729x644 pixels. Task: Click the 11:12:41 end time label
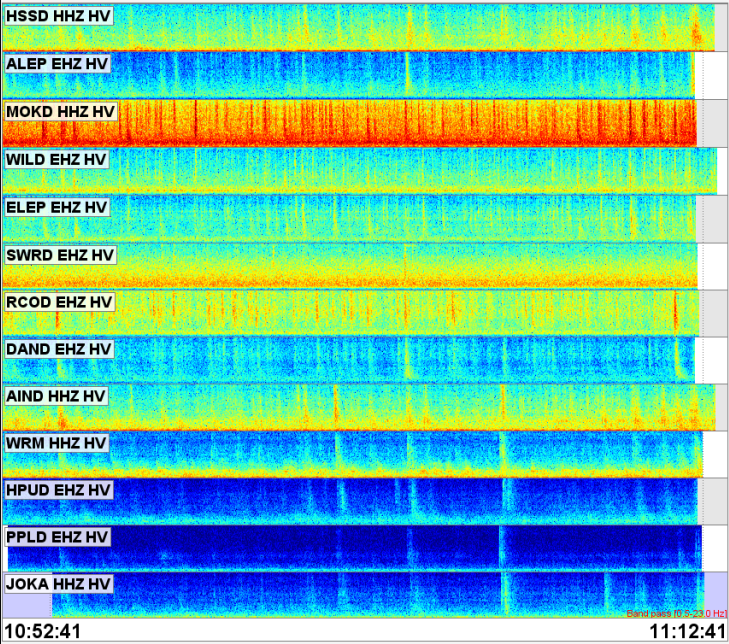click(x=687, y=631)
